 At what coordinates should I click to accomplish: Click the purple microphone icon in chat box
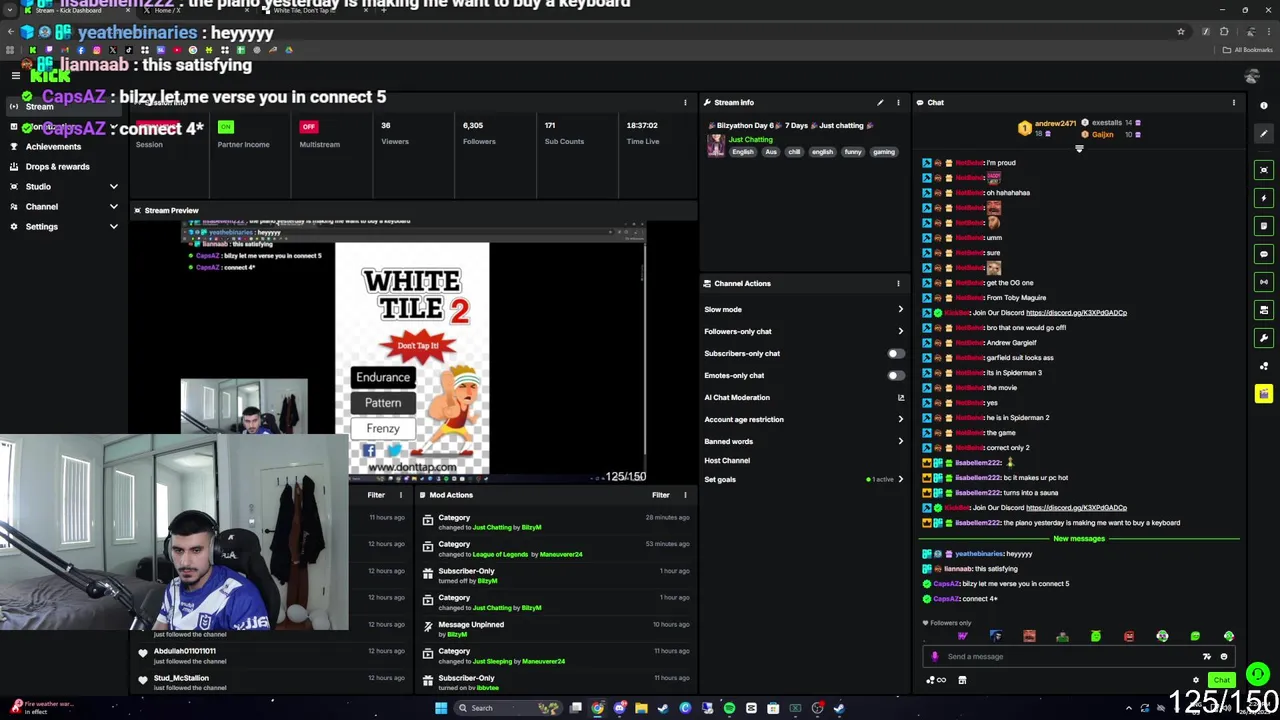[x=934, y=657]
